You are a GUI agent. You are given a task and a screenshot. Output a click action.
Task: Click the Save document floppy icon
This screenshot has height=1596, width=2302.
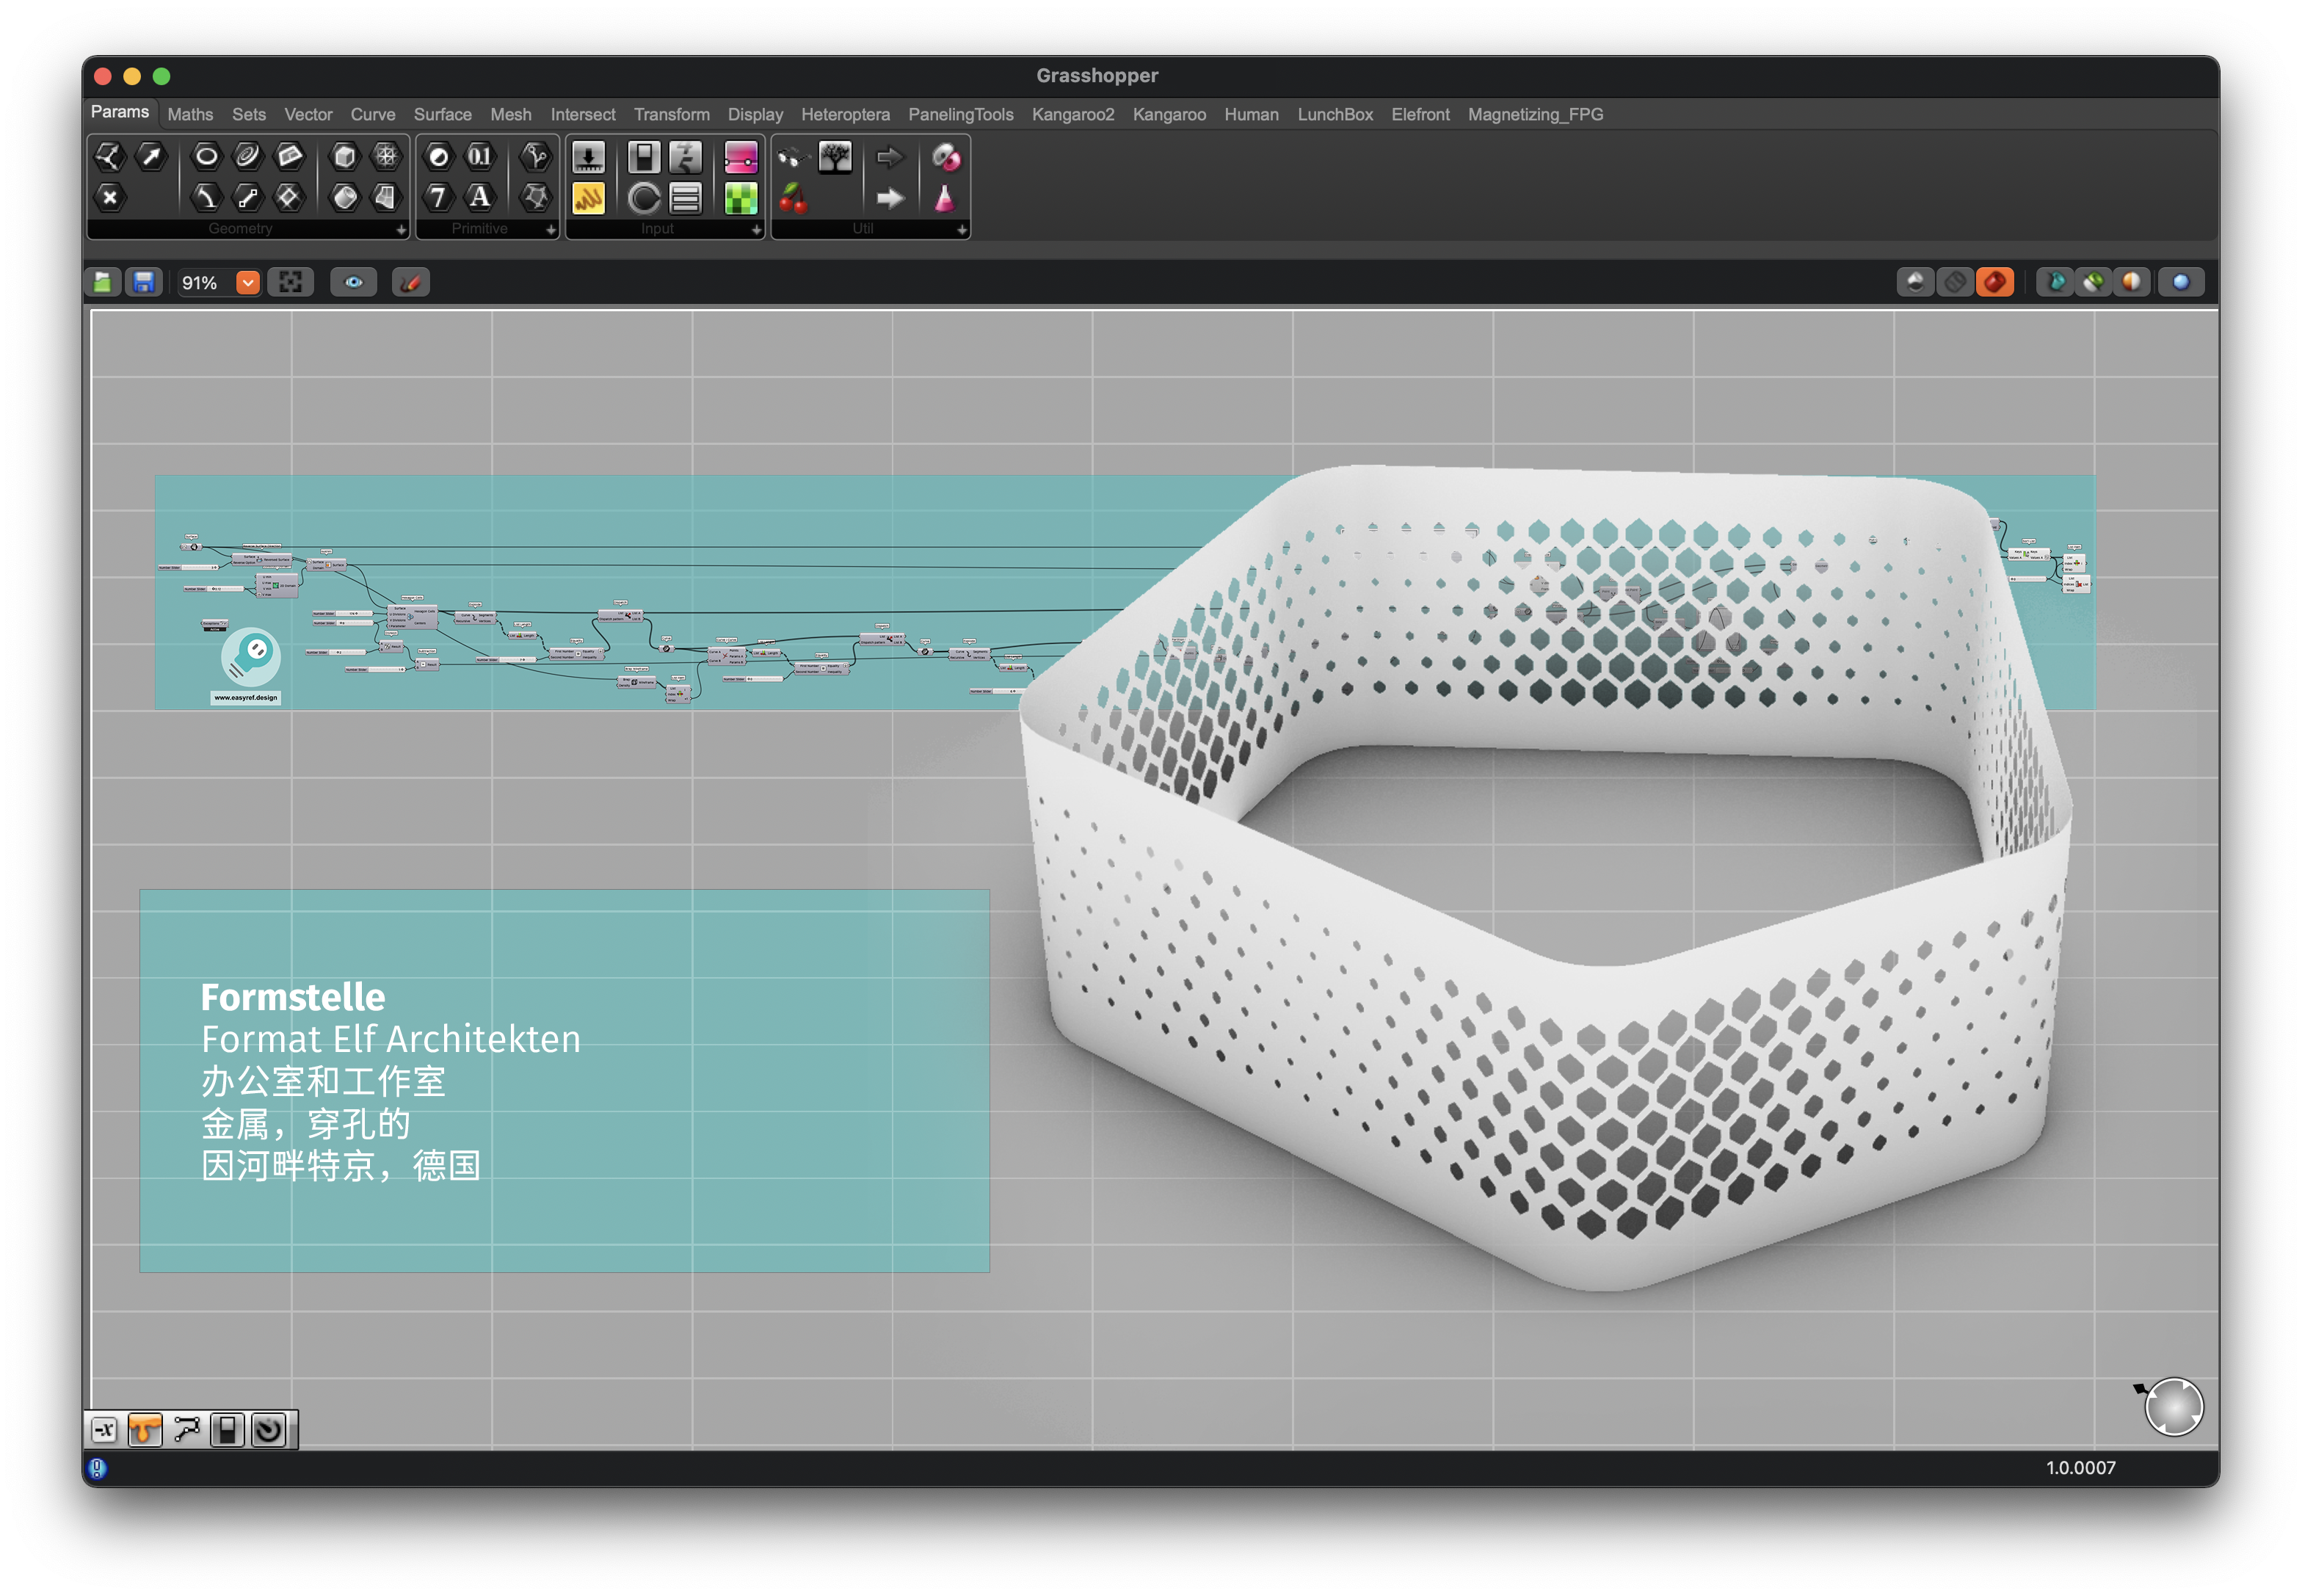pos(144,283)
